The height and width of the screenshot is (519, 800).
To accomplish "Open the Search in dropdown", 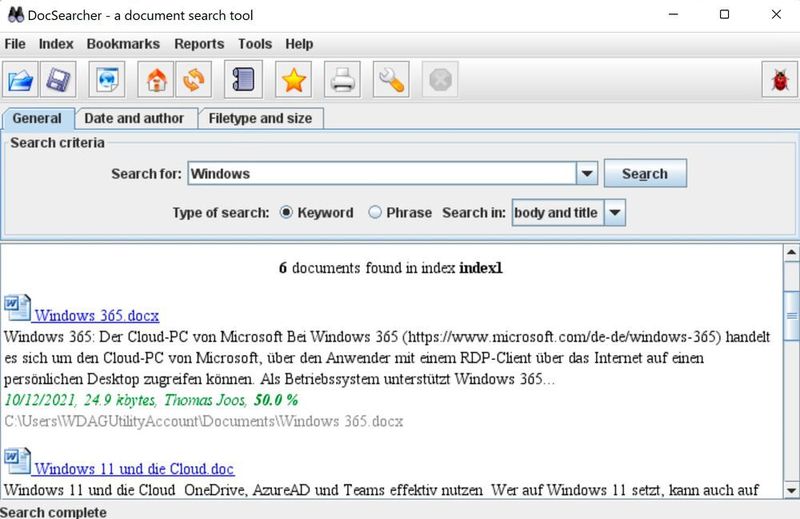I will (615, 212).
